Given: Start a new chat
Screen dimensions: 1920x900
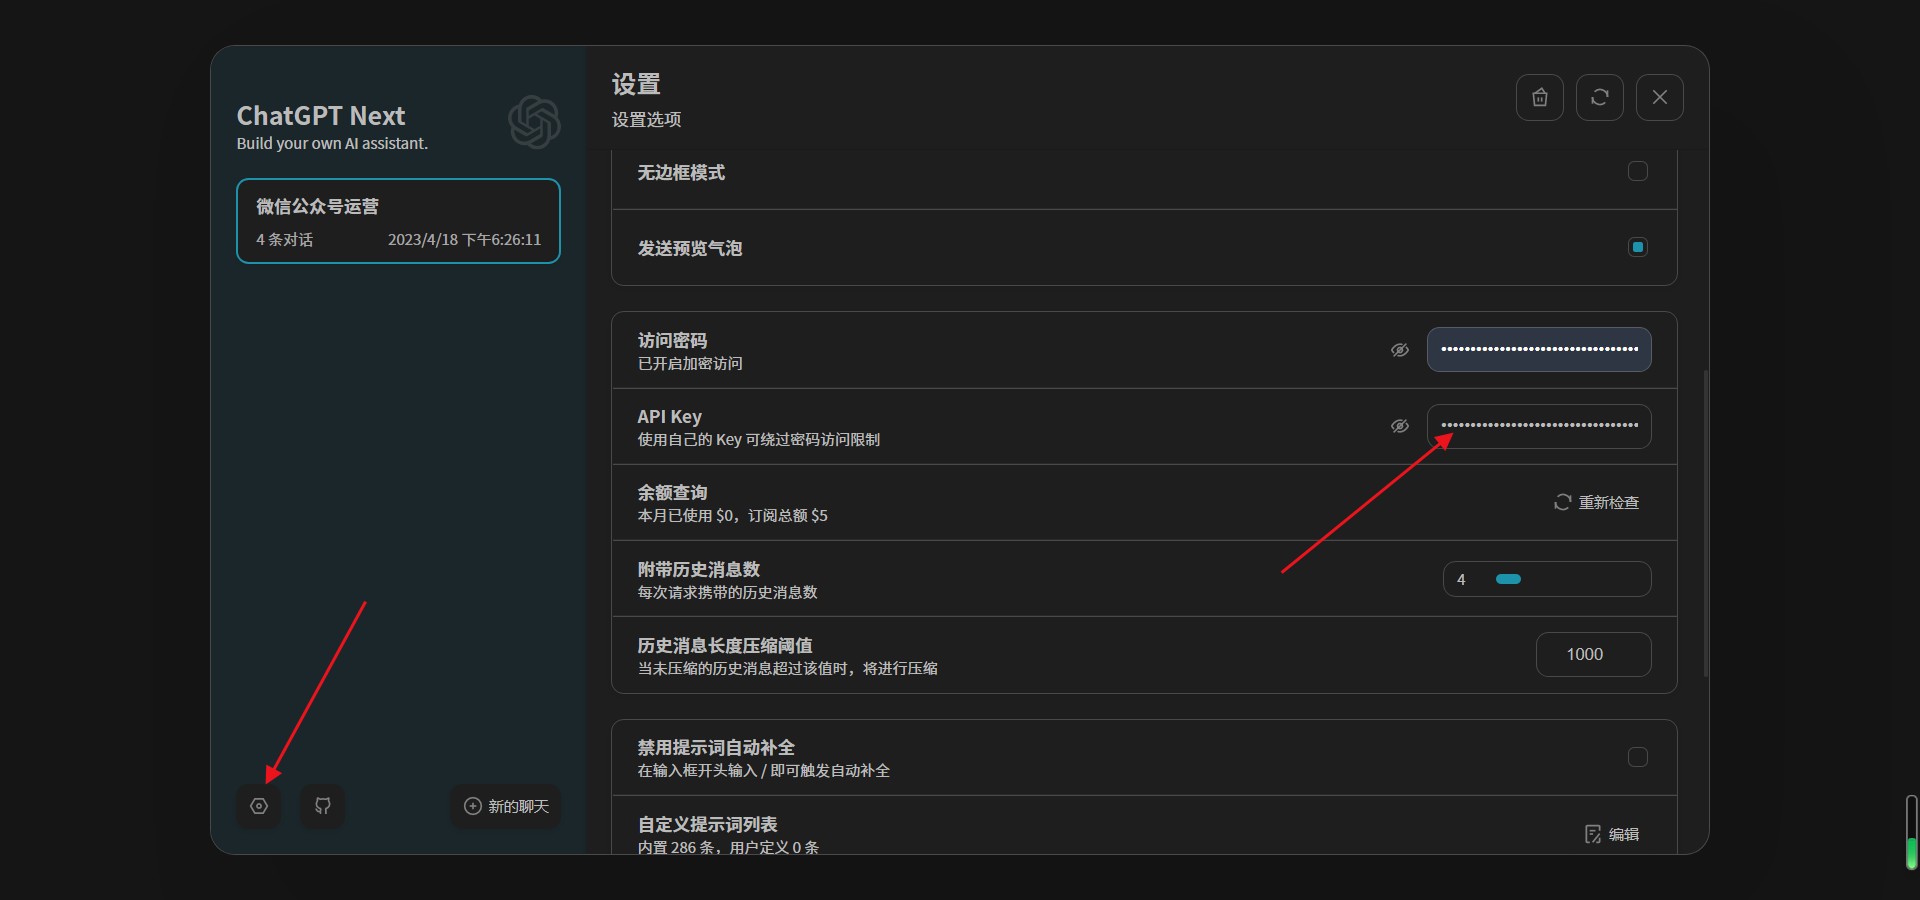Looking at the screenshot, I should click(506, 806).
